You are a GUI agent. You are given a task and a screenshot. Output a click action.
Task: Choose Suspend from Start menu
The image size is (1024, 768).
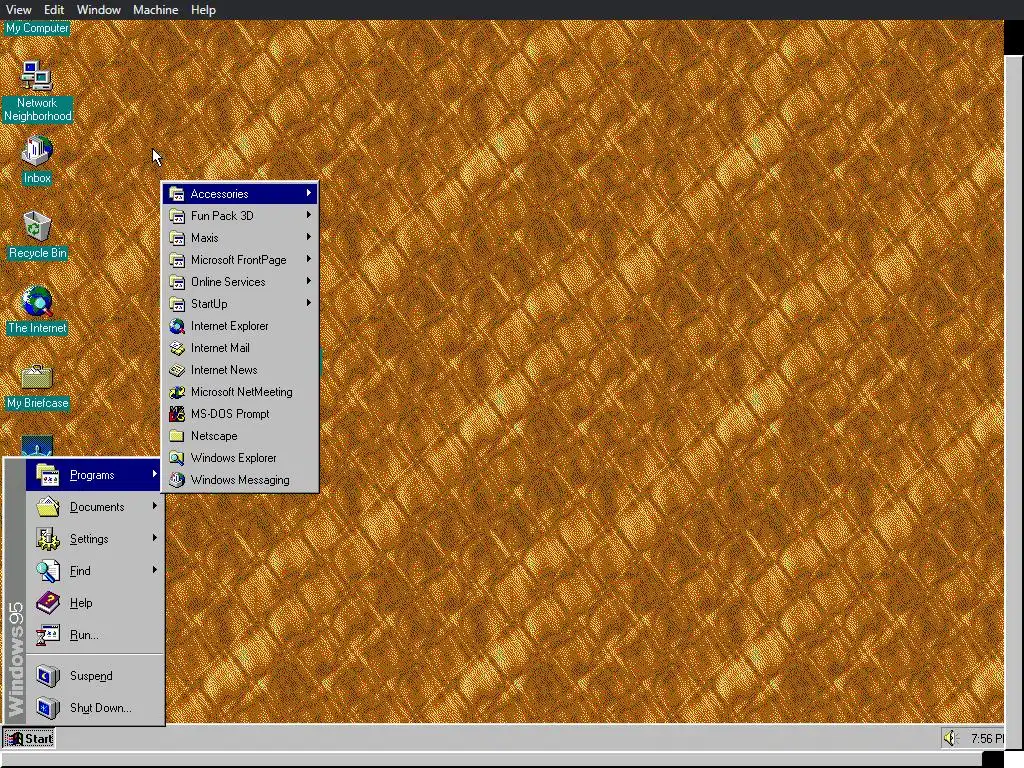coord(95,676)
